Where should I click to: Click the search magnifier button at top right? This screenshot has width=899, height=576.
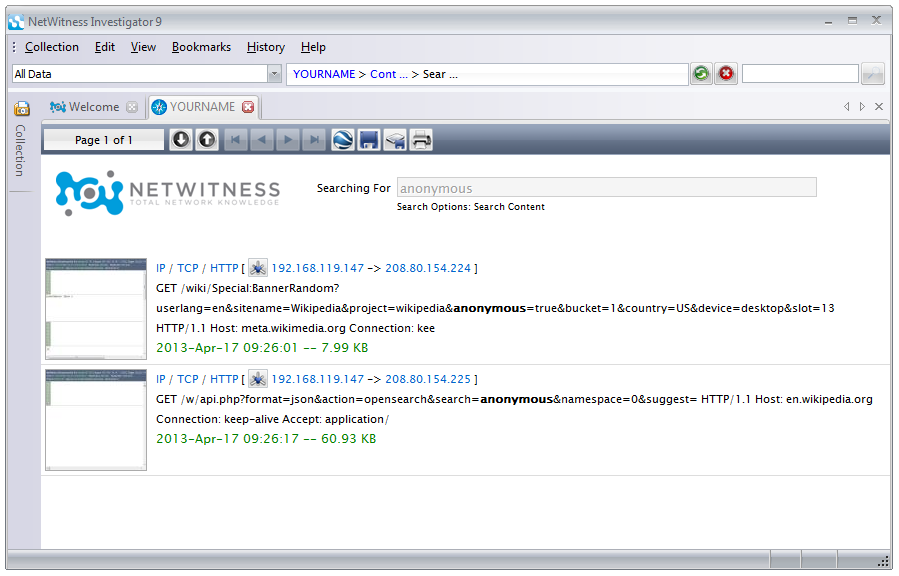click(x=873, y=74)
